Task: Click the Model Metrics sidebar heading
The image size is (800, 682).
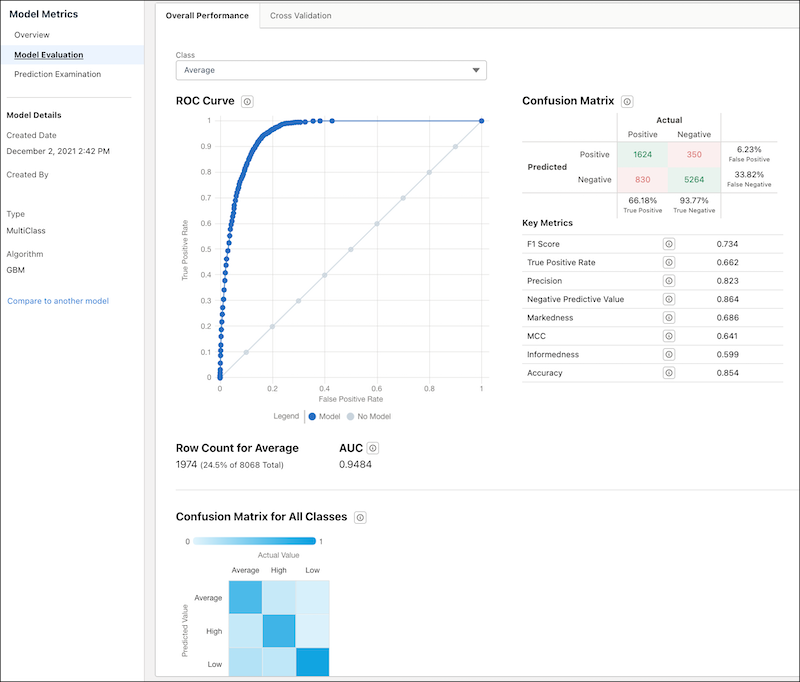Action: [x=43, y=14]
